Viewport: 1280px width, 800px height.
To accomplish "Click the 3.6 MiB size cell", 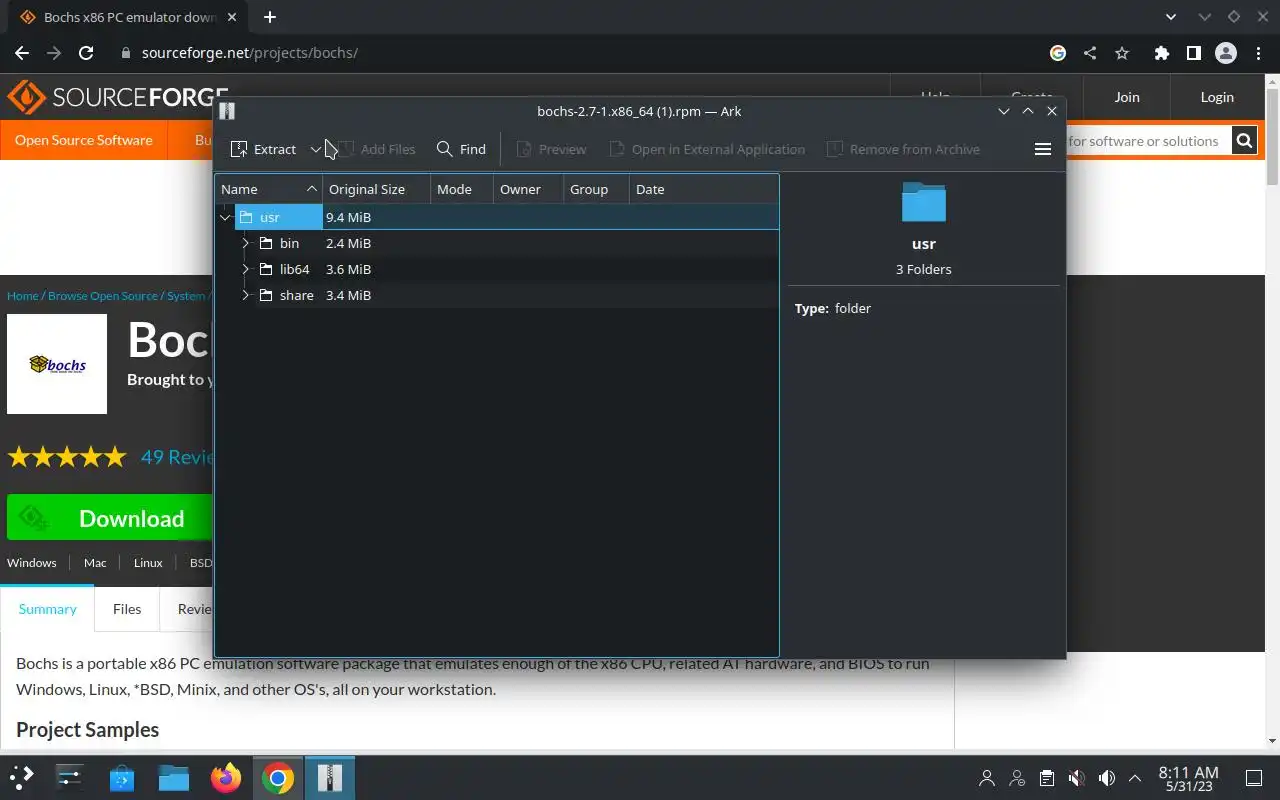I will [x=348, y=269].
